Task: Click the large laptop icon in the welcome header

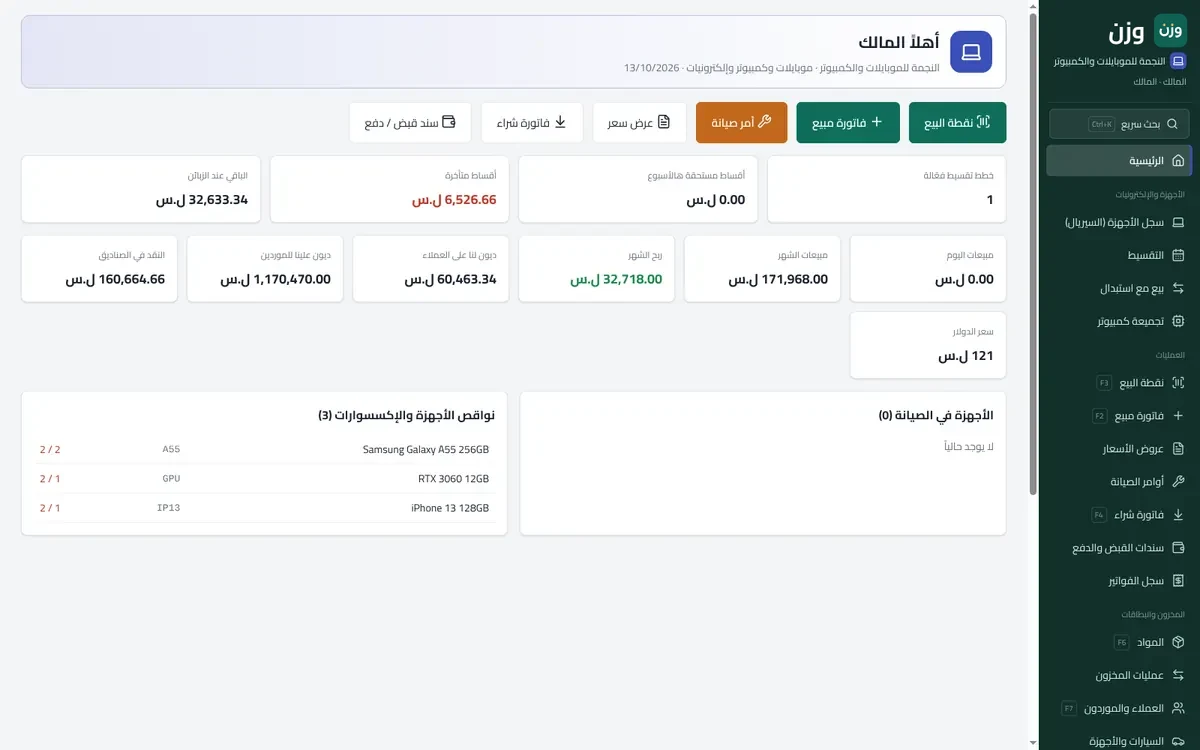Action: pyautogui.click(x=971, y=52)
